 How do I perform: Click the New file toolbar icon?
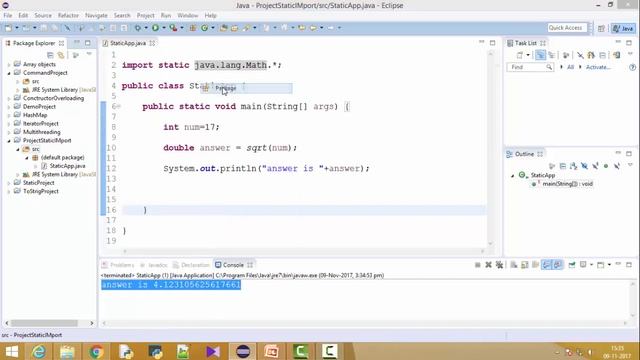coord(8,28)
